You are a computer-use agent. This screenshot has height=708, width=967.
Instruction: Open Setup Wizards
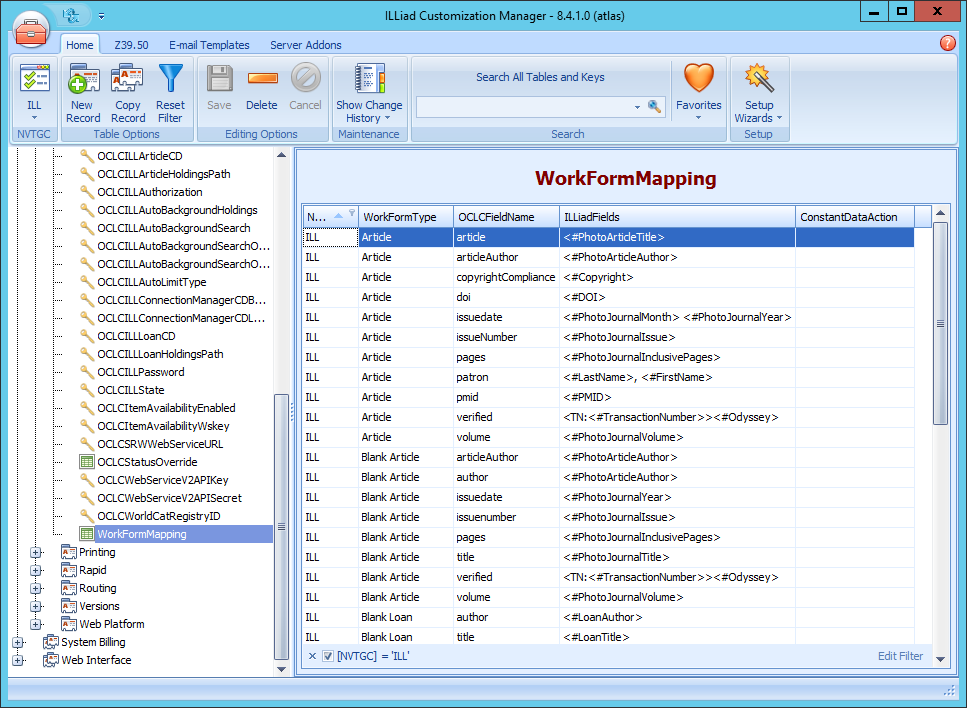click(x=759, y=90)
